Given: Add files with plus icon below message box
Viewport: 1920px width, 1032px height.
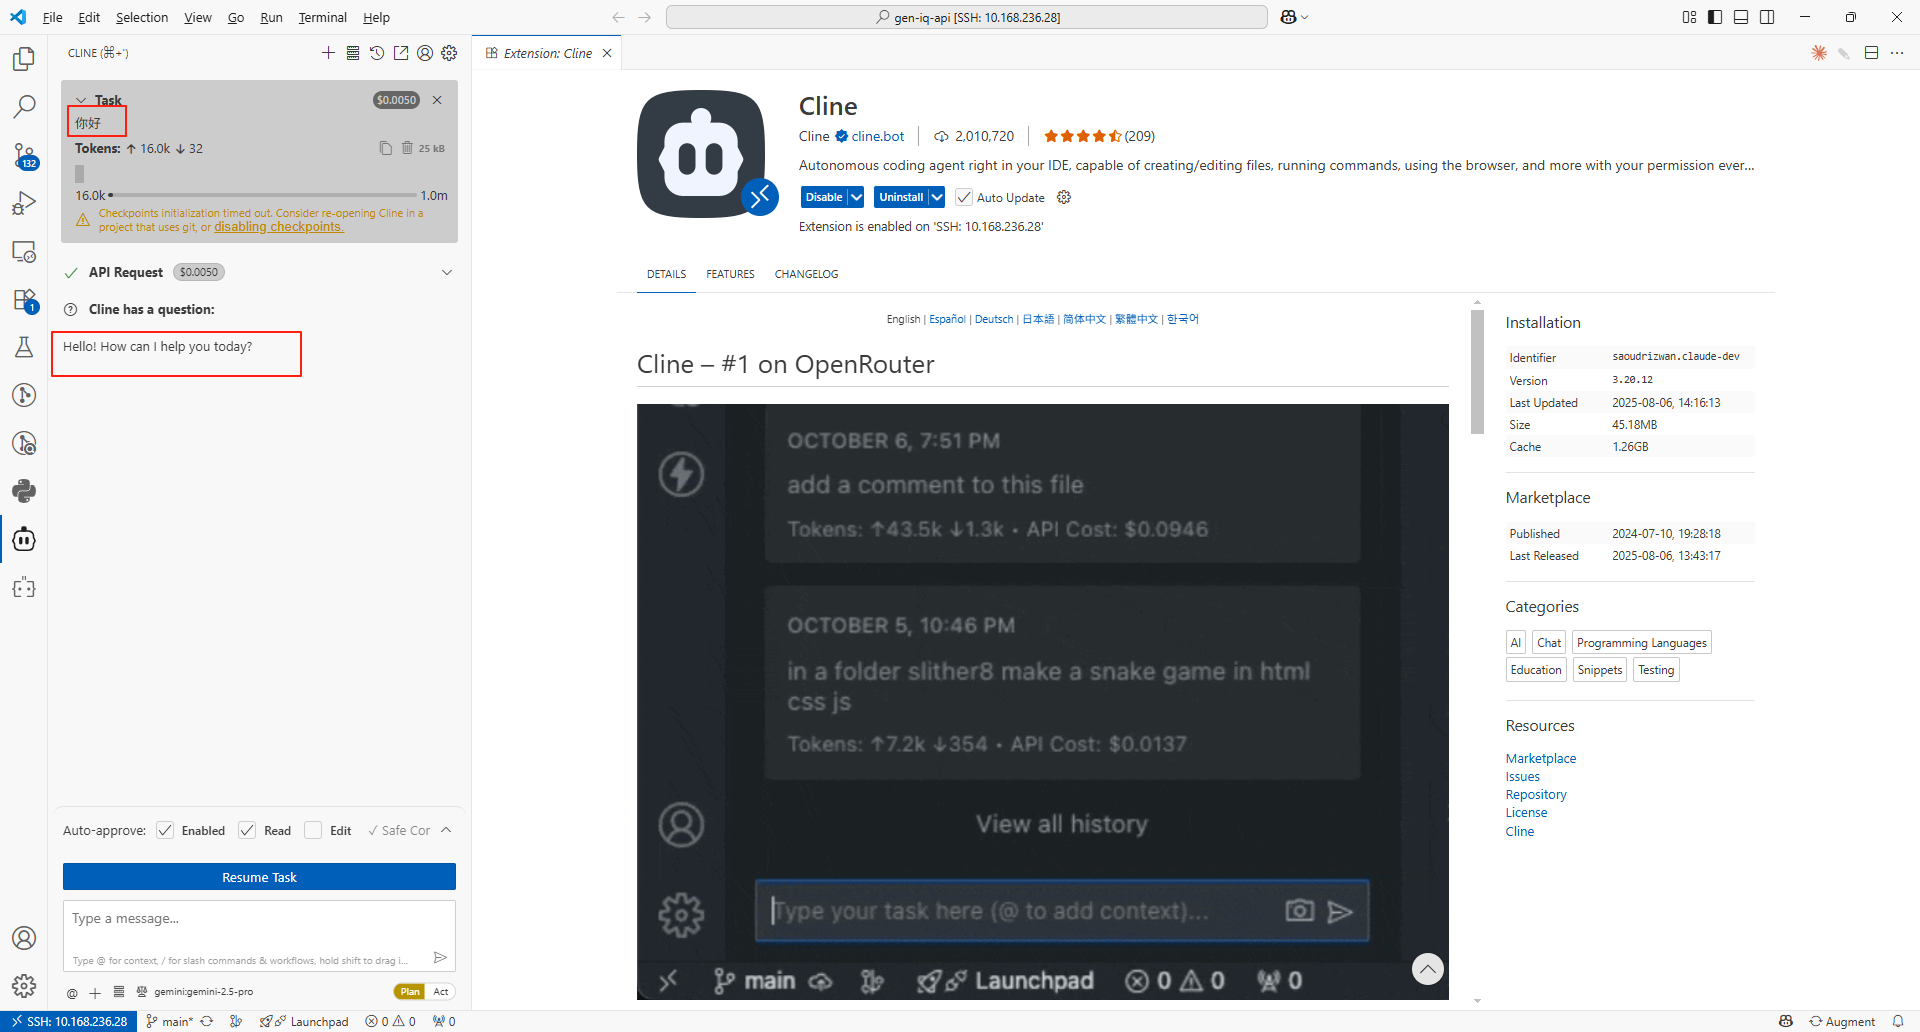Looking at the screenshot, I should (95, 993).
